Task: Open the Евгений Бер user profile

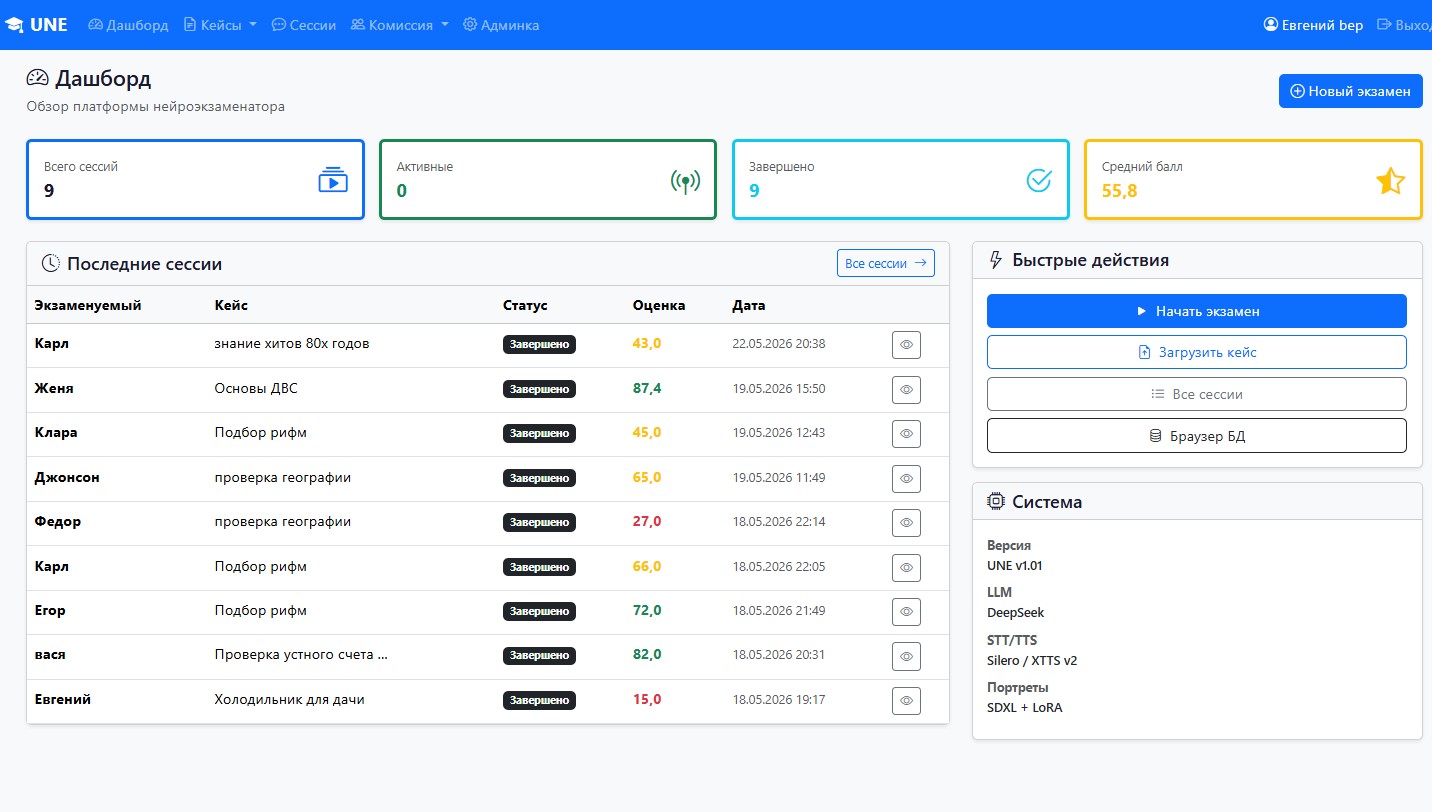Action: (1313, 25)
